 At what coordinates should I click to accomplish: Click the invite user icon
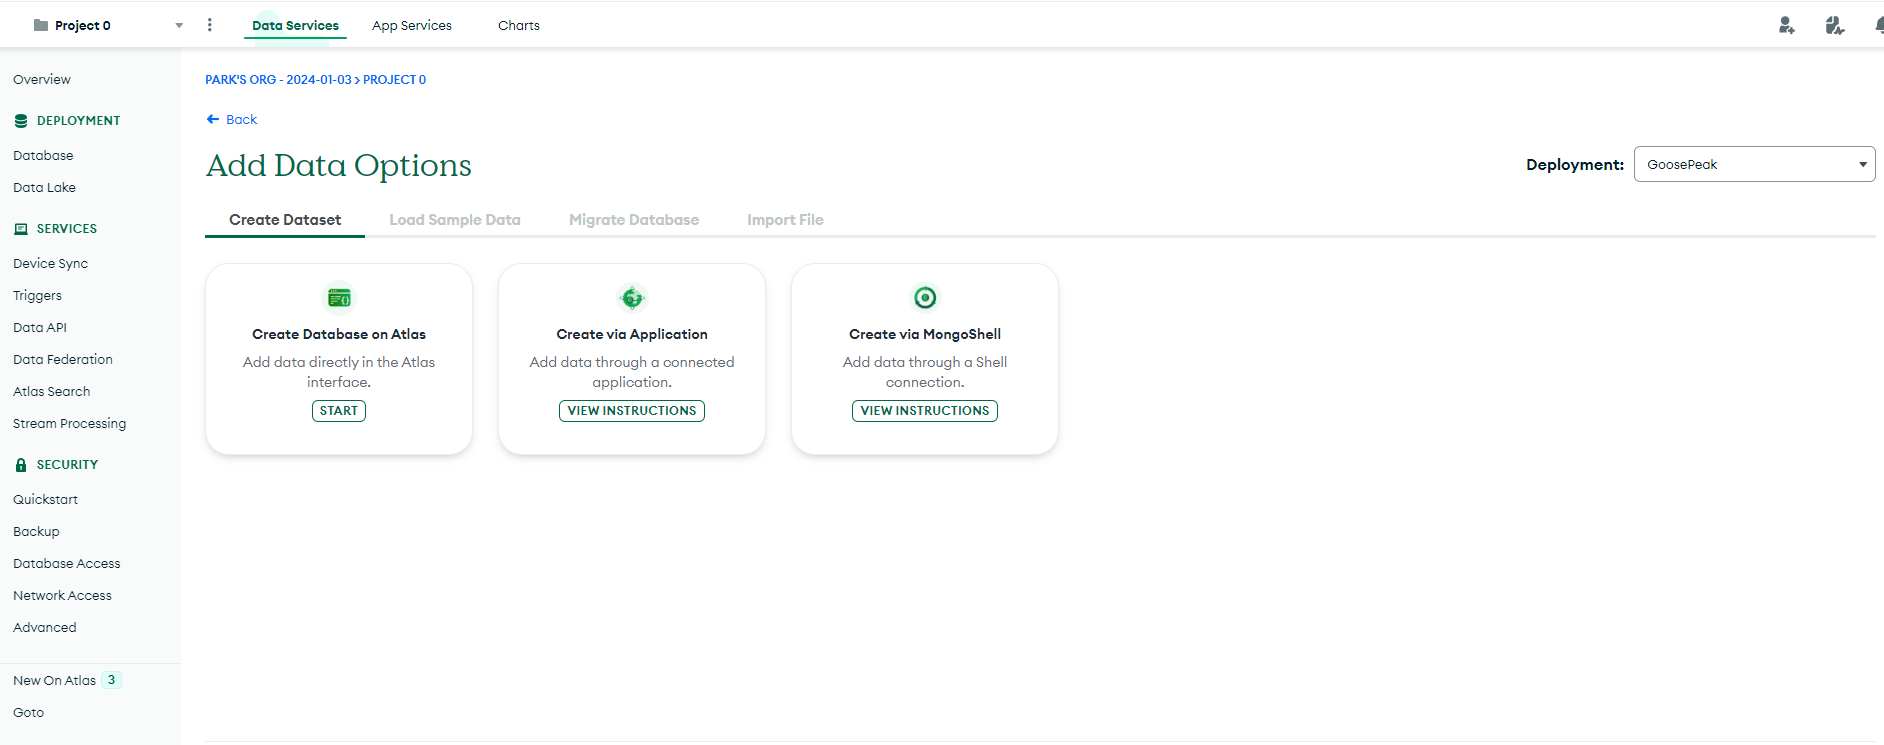[x=1786, y=25]
